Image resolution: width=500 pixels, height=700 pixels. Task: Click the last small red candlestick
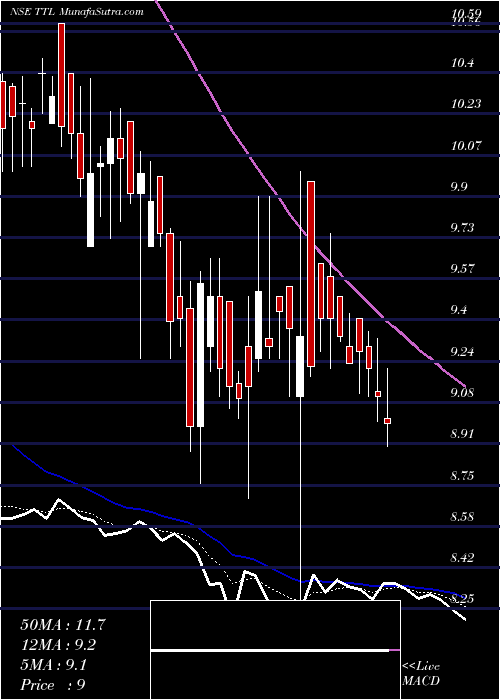(x=388, y=421)
